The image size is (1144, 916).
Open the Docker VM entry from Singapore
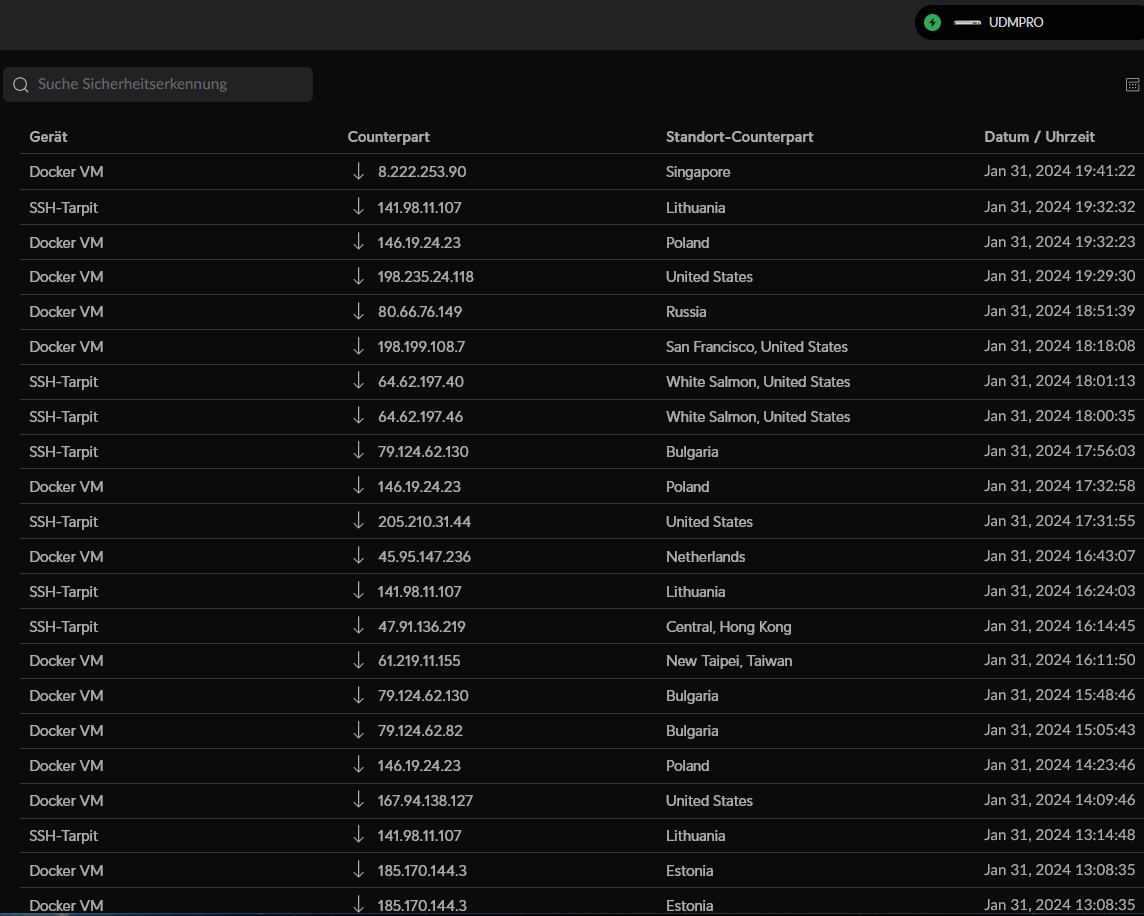[x=66, y=172]
